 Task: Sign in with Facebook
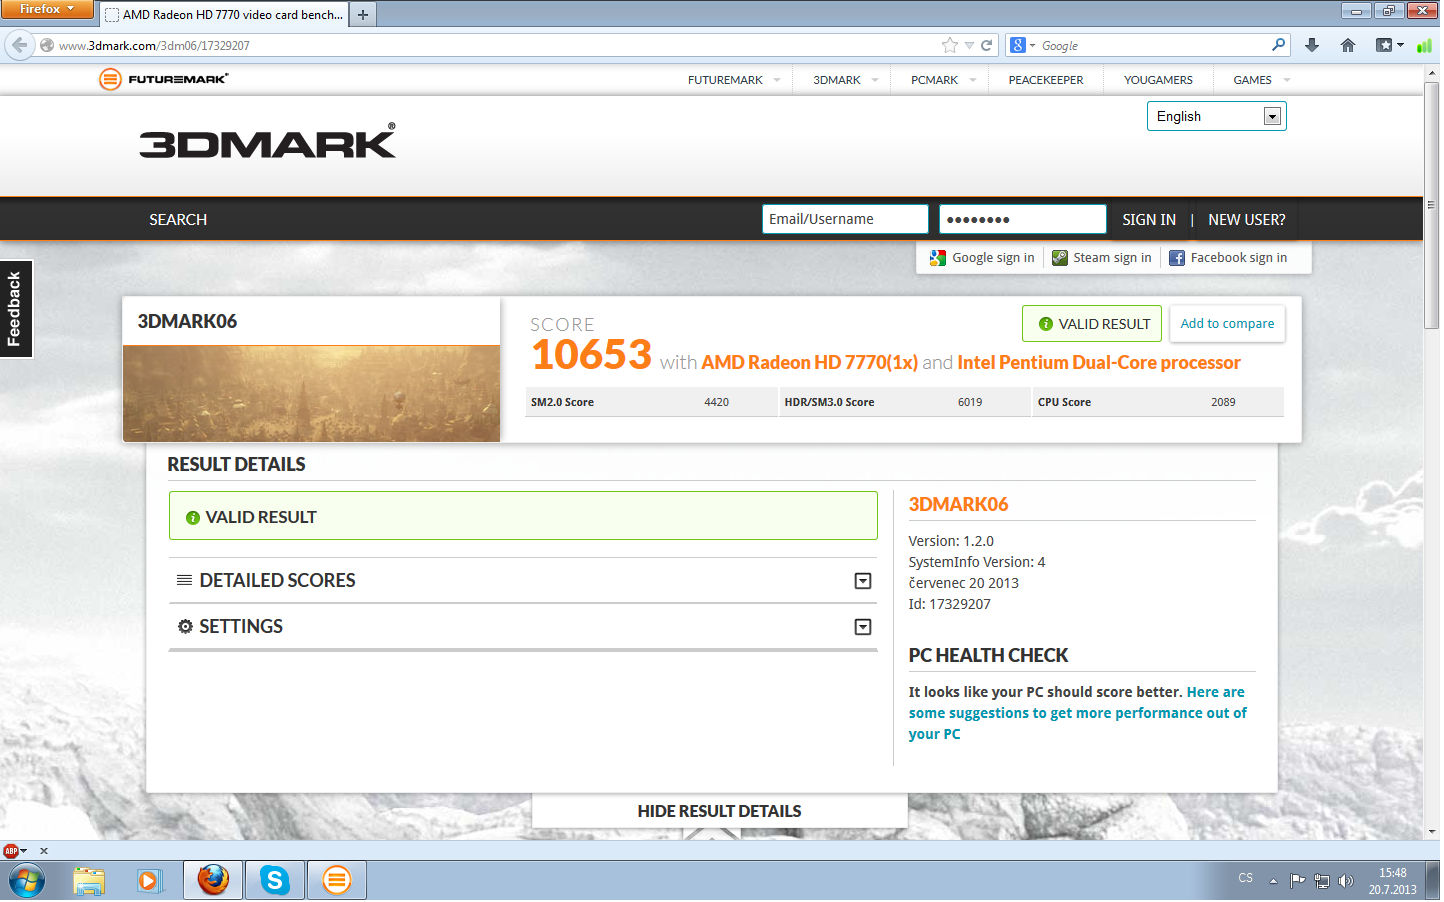[1229, 258]
